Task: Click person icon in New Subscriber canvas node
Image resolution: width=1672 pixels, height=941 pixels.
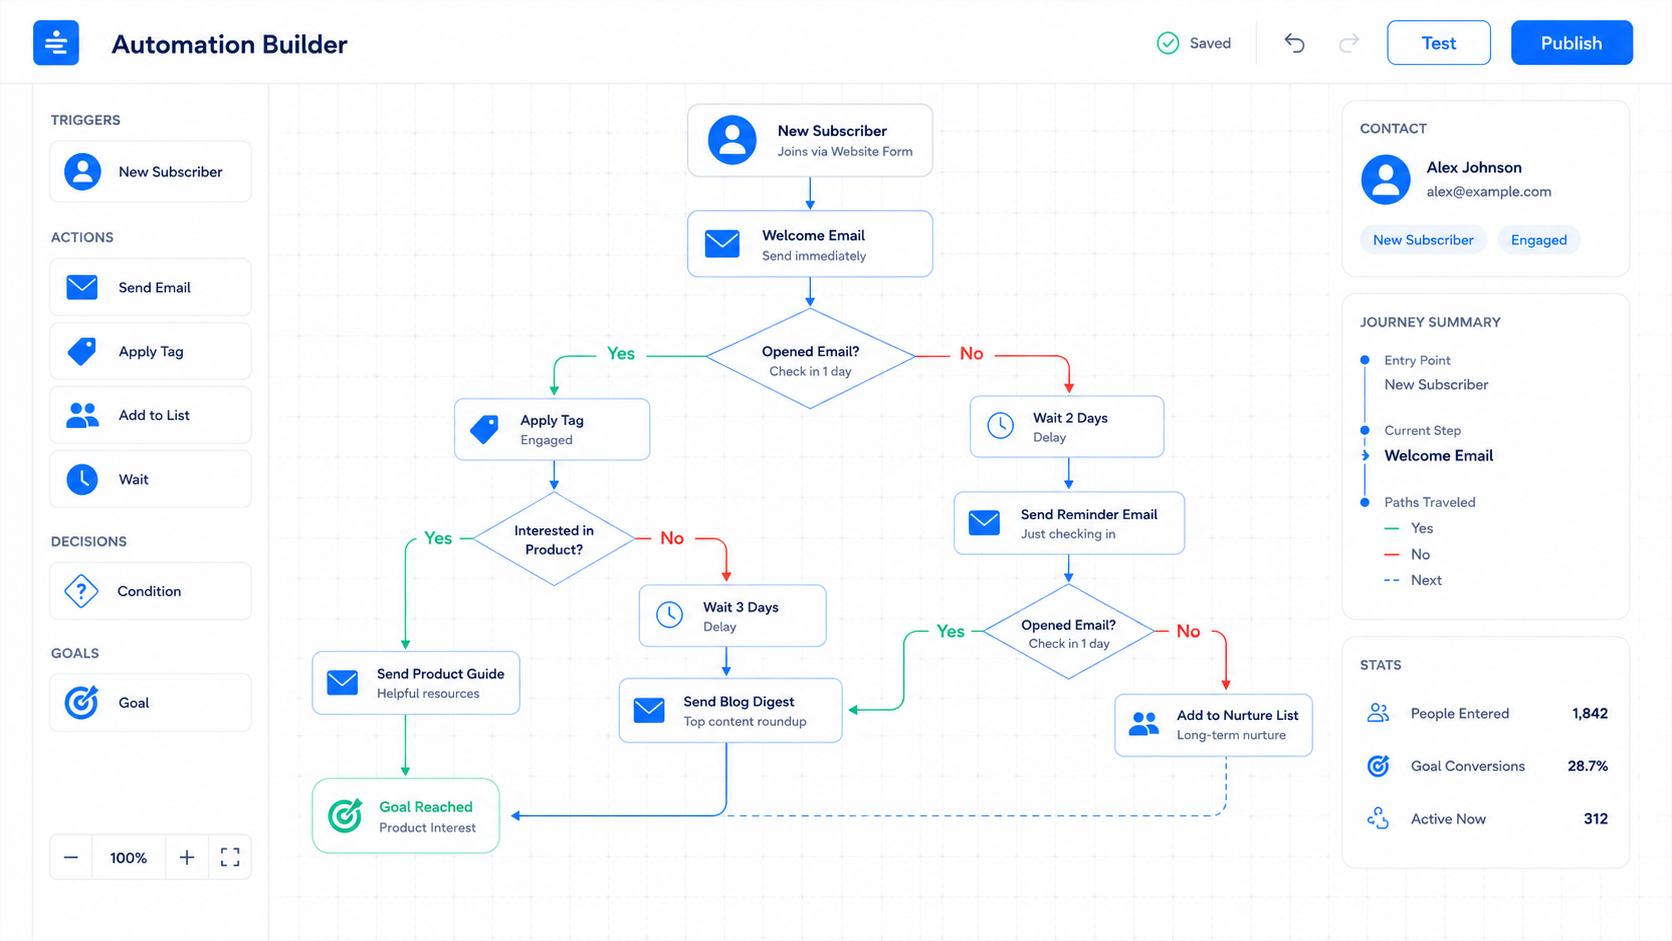Action: coord(732,140)
